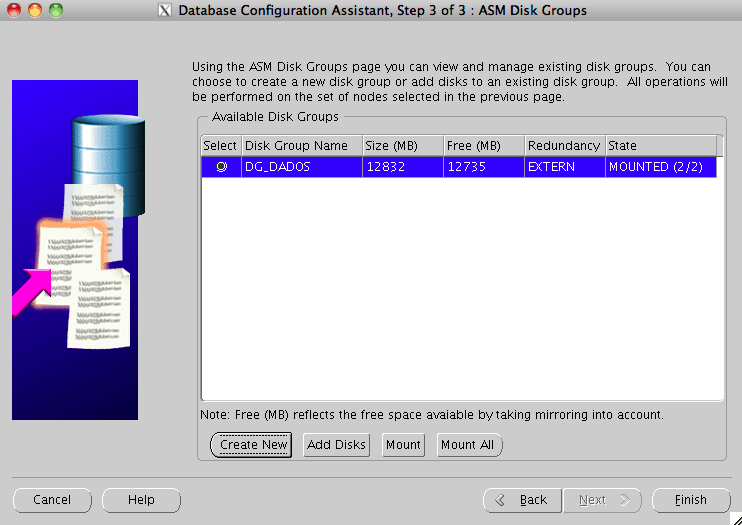Select the DG_DADOS disk group radio button
Image resolution: width=742 pixels, height=525 pixels.
[x=221, y=167]
